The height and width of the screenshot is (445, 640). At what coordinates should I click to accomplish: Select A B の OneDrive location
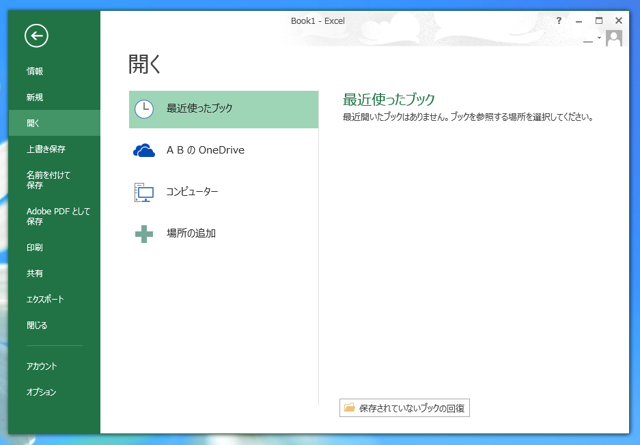pos(224,150)
